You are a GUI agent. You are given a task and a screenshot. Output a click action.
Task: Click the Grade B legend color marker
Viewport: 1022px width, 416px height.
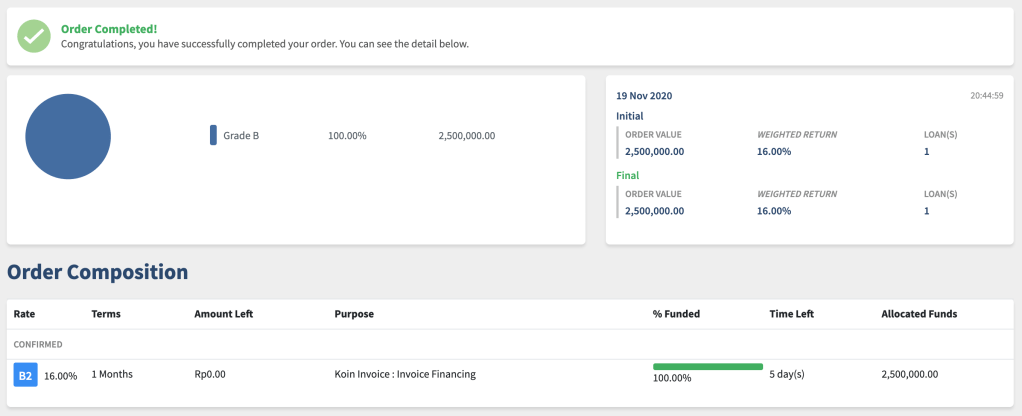(x=213, y=135)
